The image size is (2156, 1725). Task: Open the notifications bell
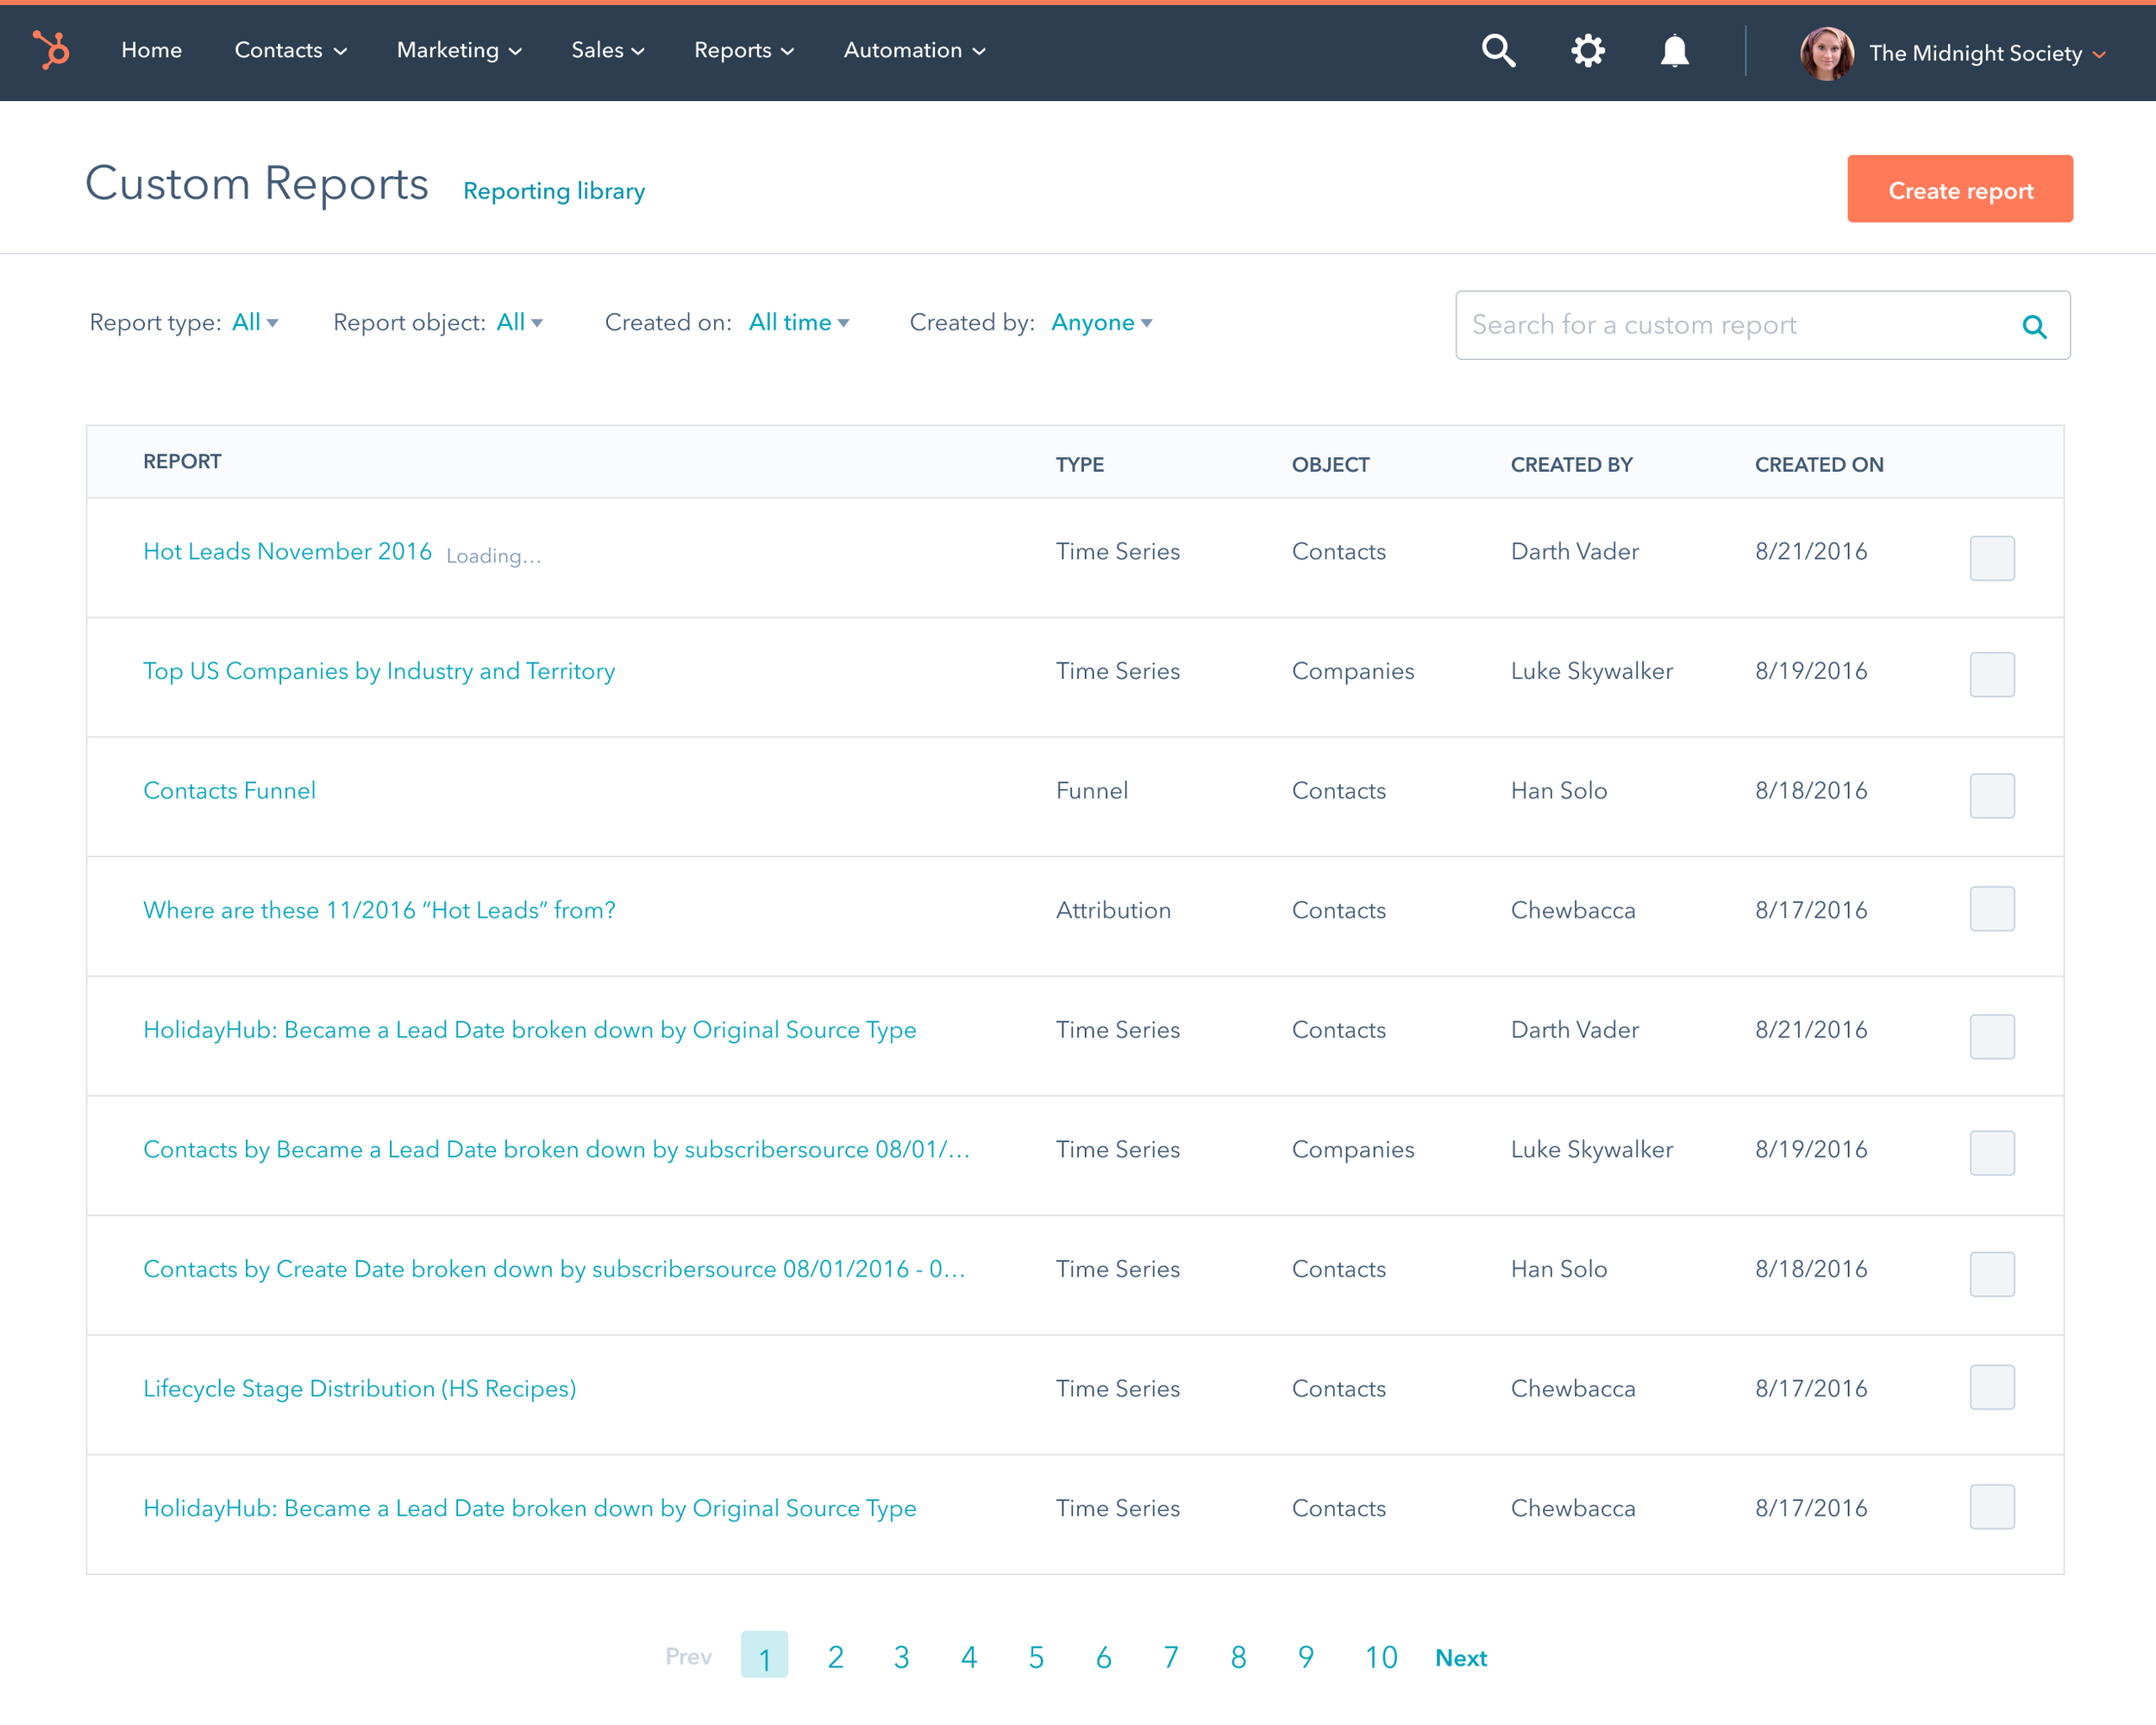coord(1674,50)
